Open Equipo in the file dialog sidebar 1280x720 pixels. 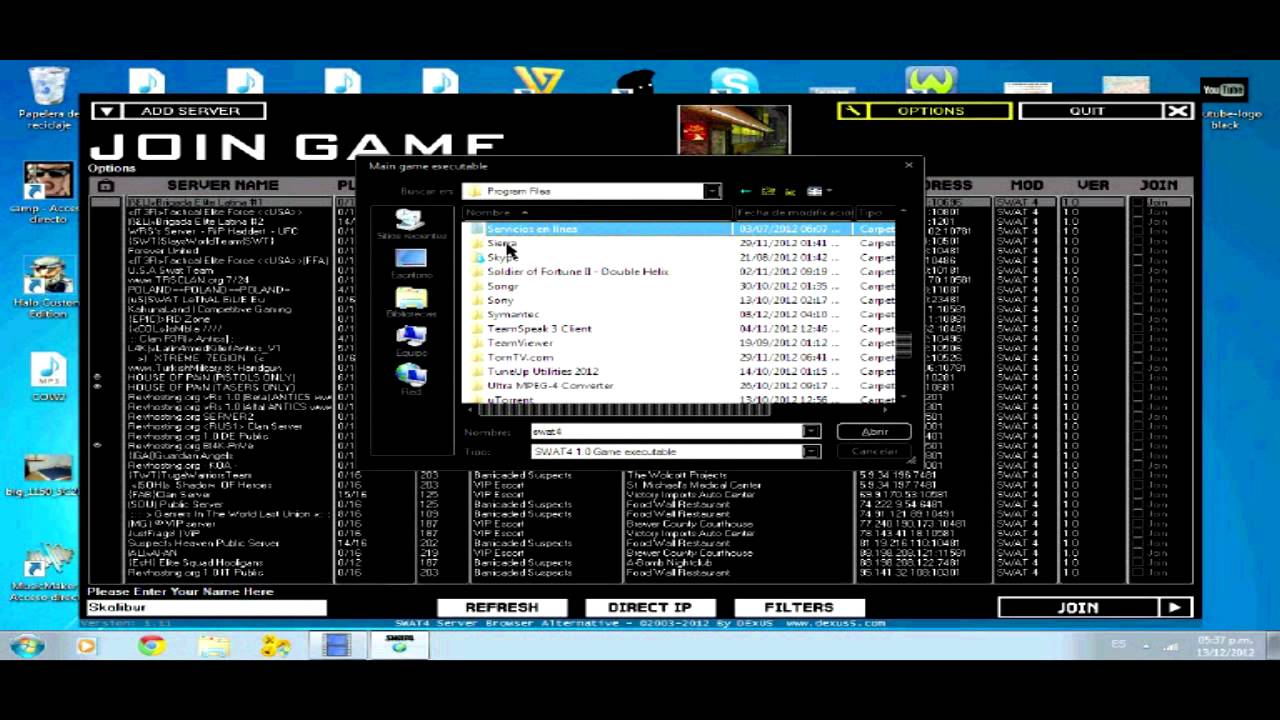pyautogui.click(x=411, y=340)
